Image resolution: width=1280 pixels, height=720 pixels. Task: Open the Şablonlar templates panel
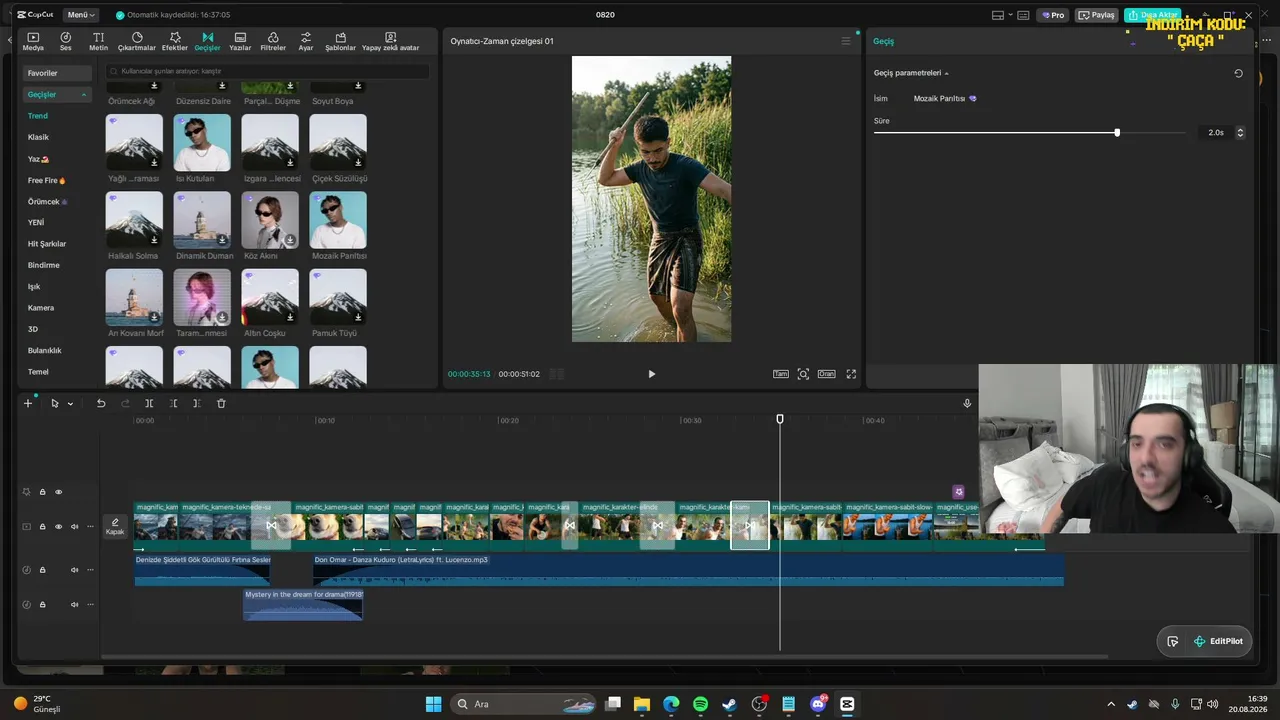click(x=341, y=41)
